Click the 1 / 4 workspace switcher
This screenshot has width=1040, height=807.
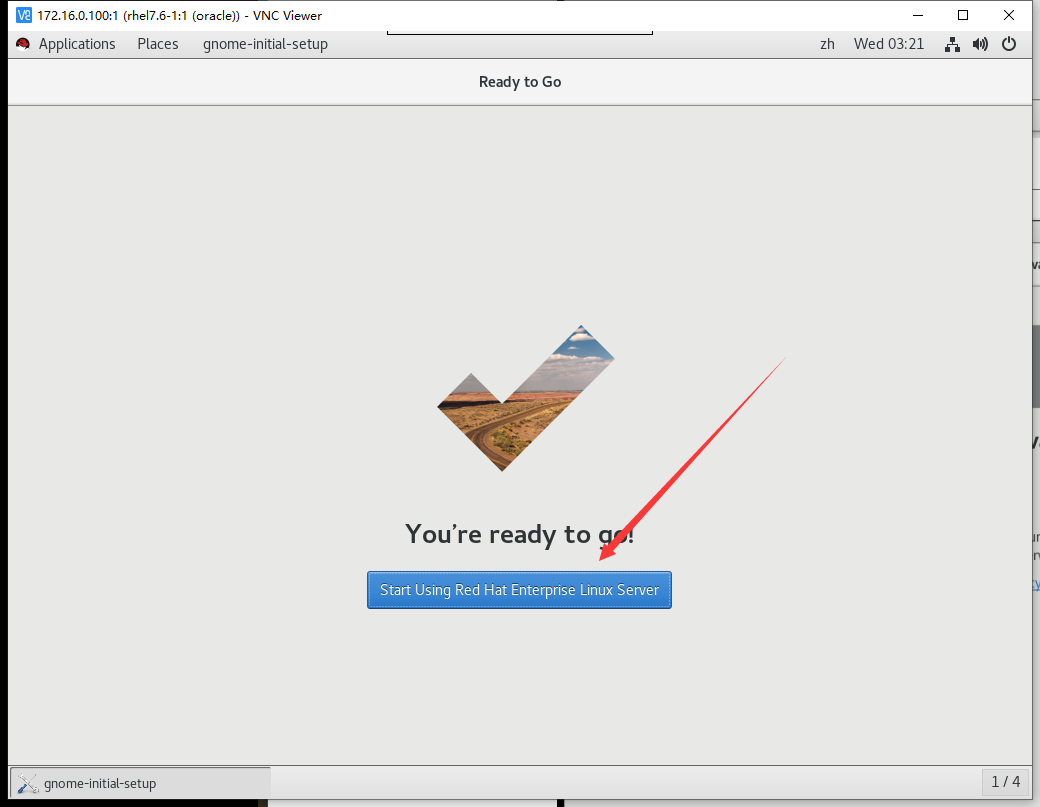tap(1006, 782)
